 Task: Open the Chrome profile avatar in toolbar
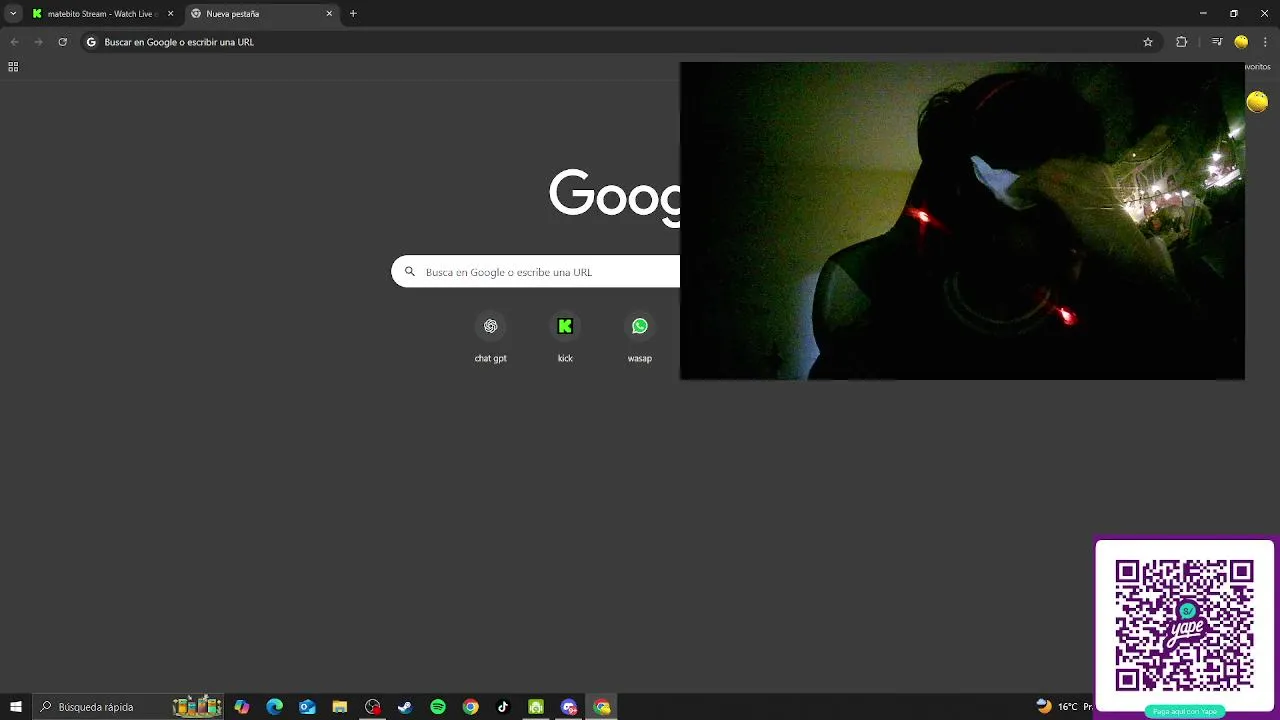pos(1241,42)
